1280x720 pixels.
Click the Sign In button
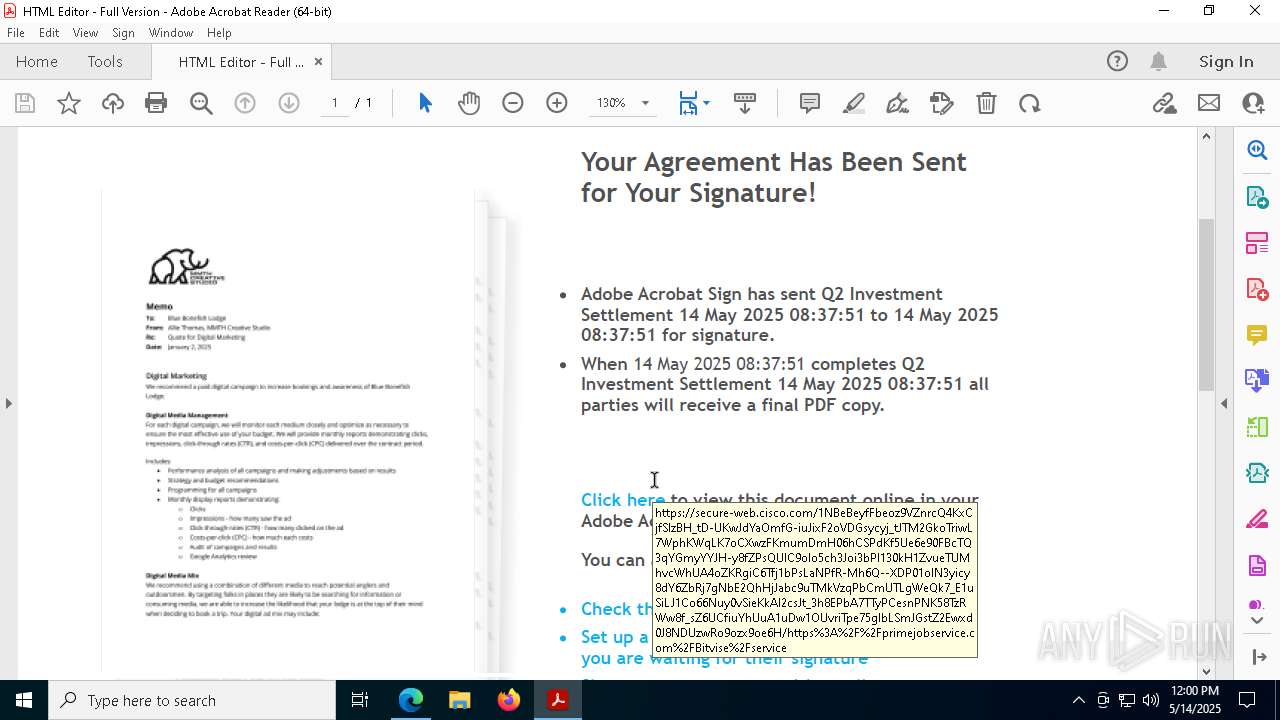click(x=1226, y=61)
